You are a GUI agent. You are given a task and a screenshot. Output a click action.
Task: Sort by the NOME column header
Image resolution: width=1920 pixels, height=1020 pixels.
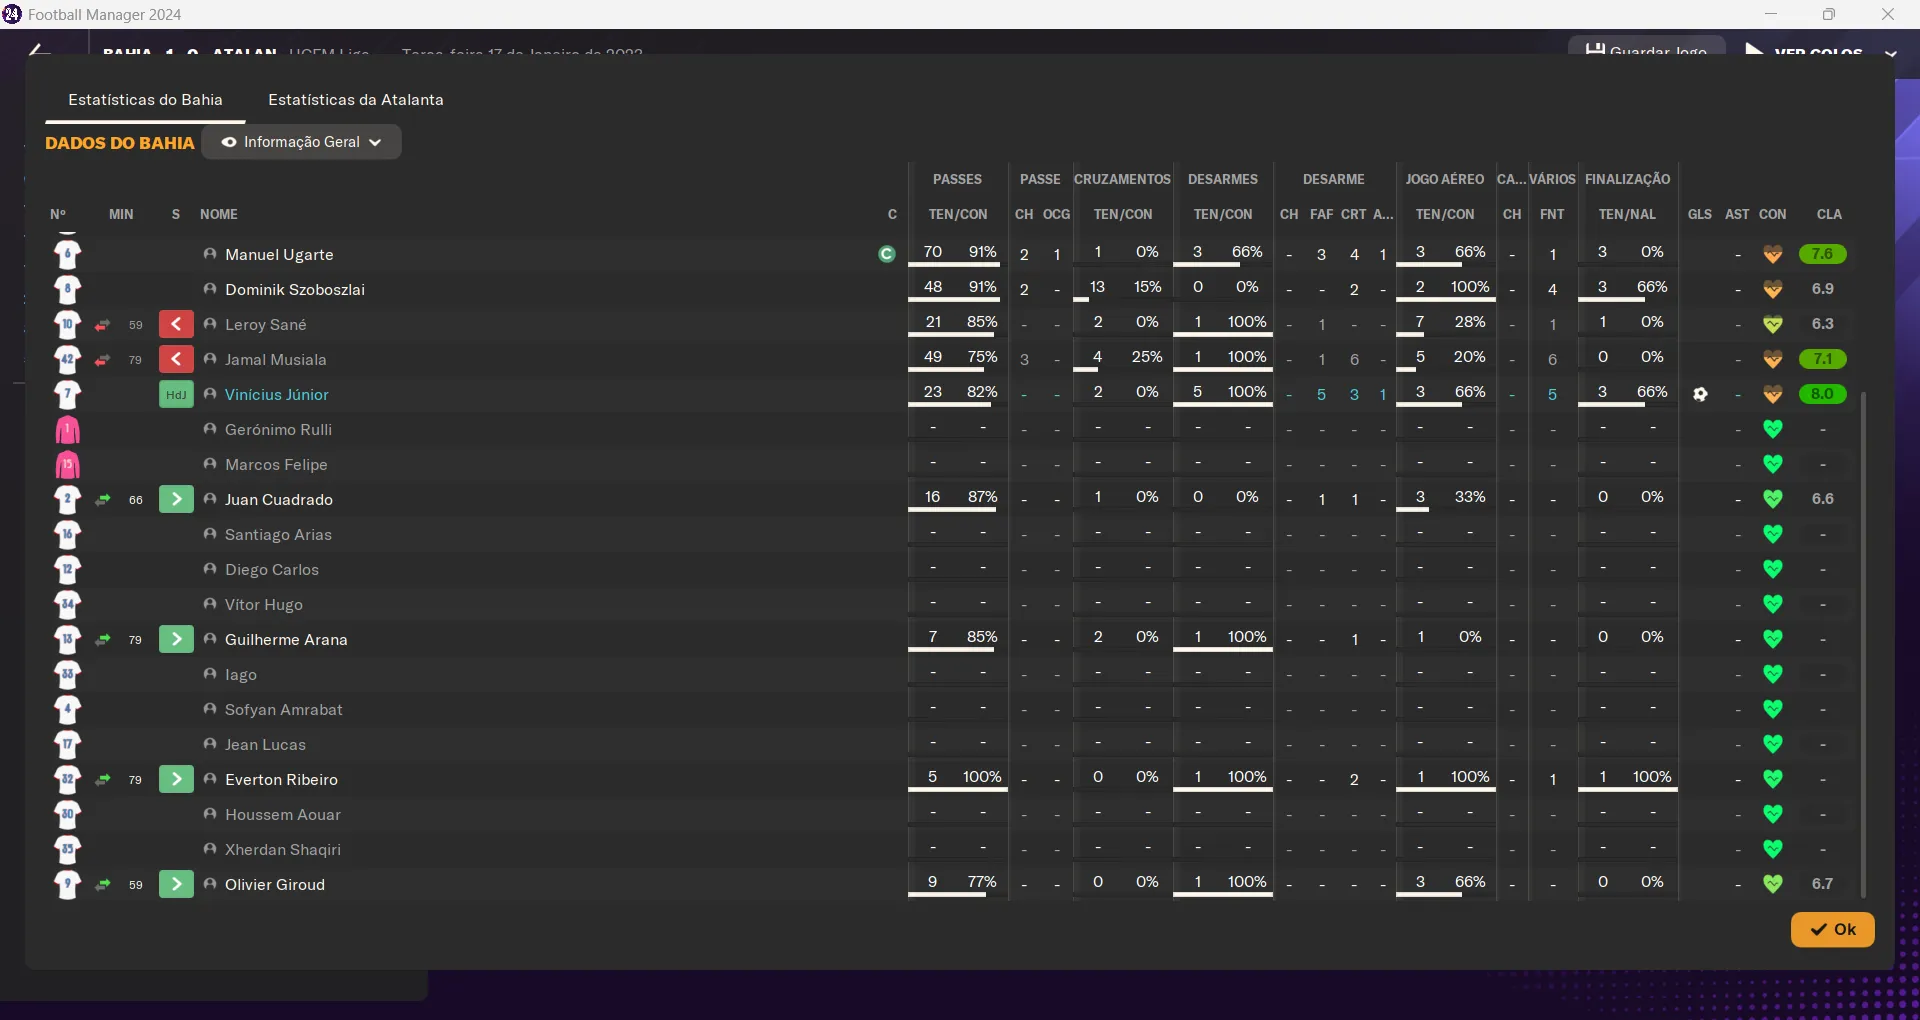coord(219,214)
